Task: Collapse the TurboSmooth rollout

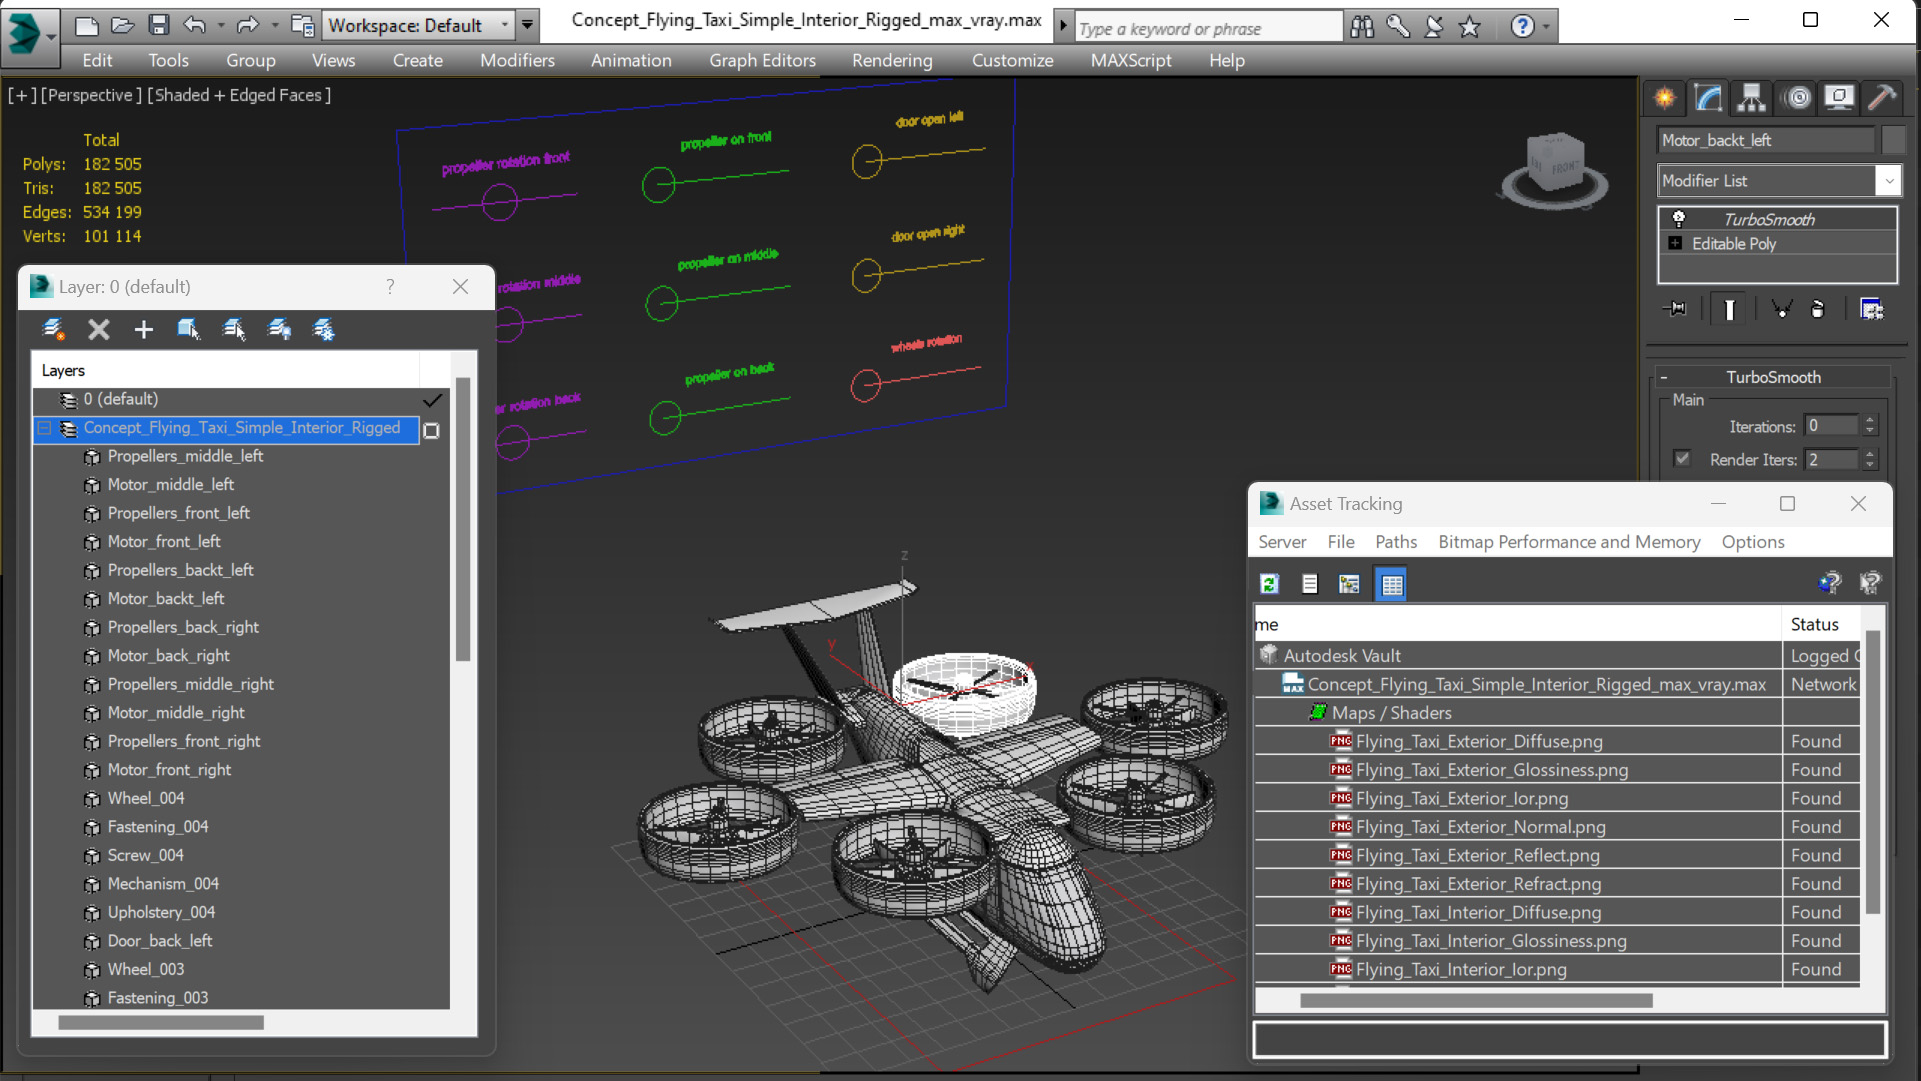Action: click(1664, 377)
